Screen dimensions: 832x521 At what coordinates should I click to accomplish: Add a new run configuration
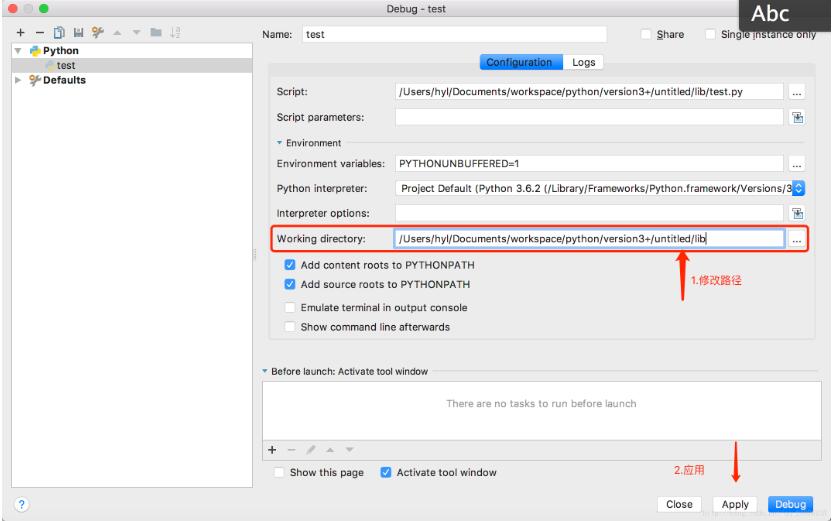click(x=20, y=34)
